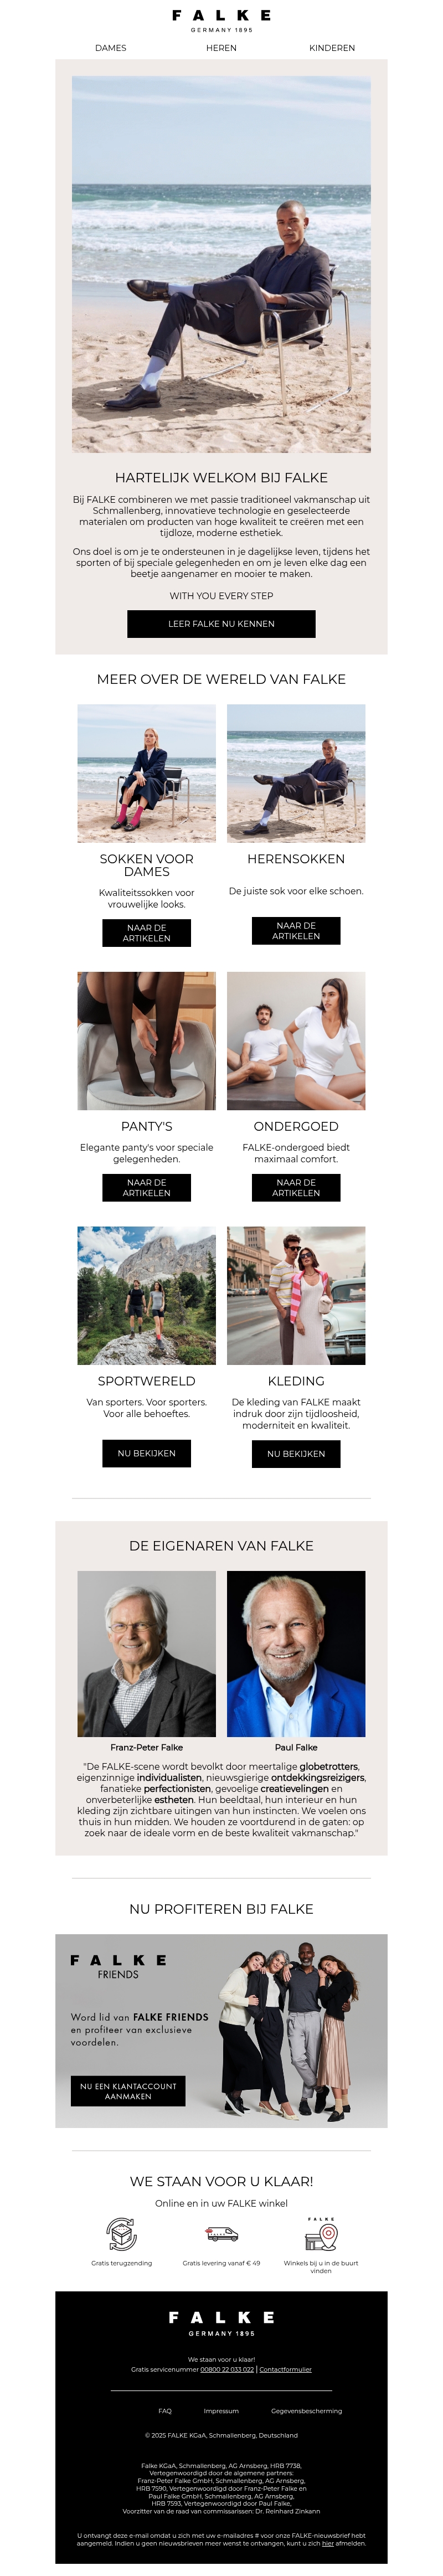Click the free returns box icon
The height and width of the screenshot is (2576, 443).
(x=122, y=2233)
